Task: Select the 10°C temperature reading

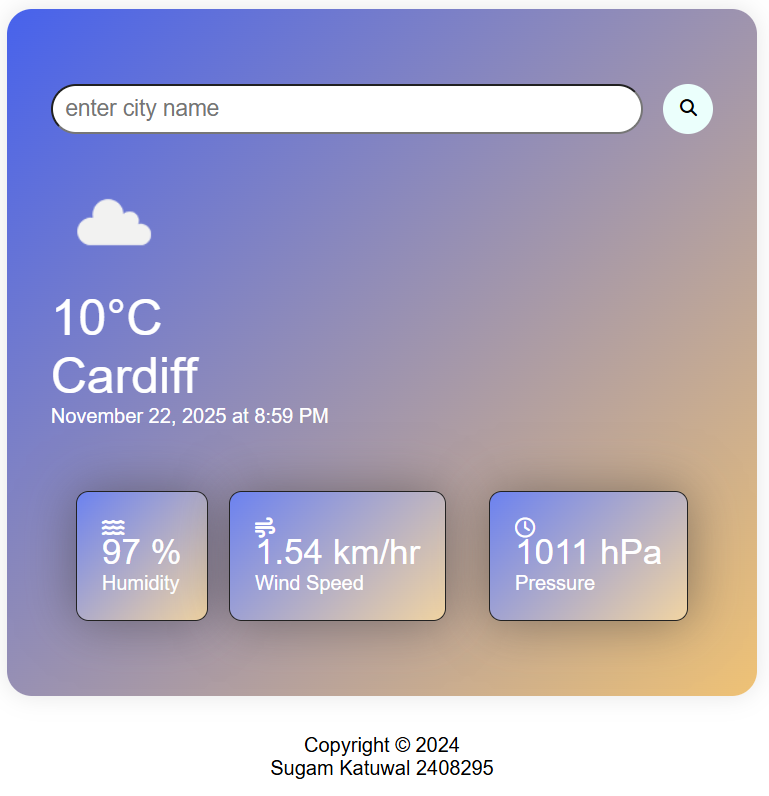Action: point(107,317)
